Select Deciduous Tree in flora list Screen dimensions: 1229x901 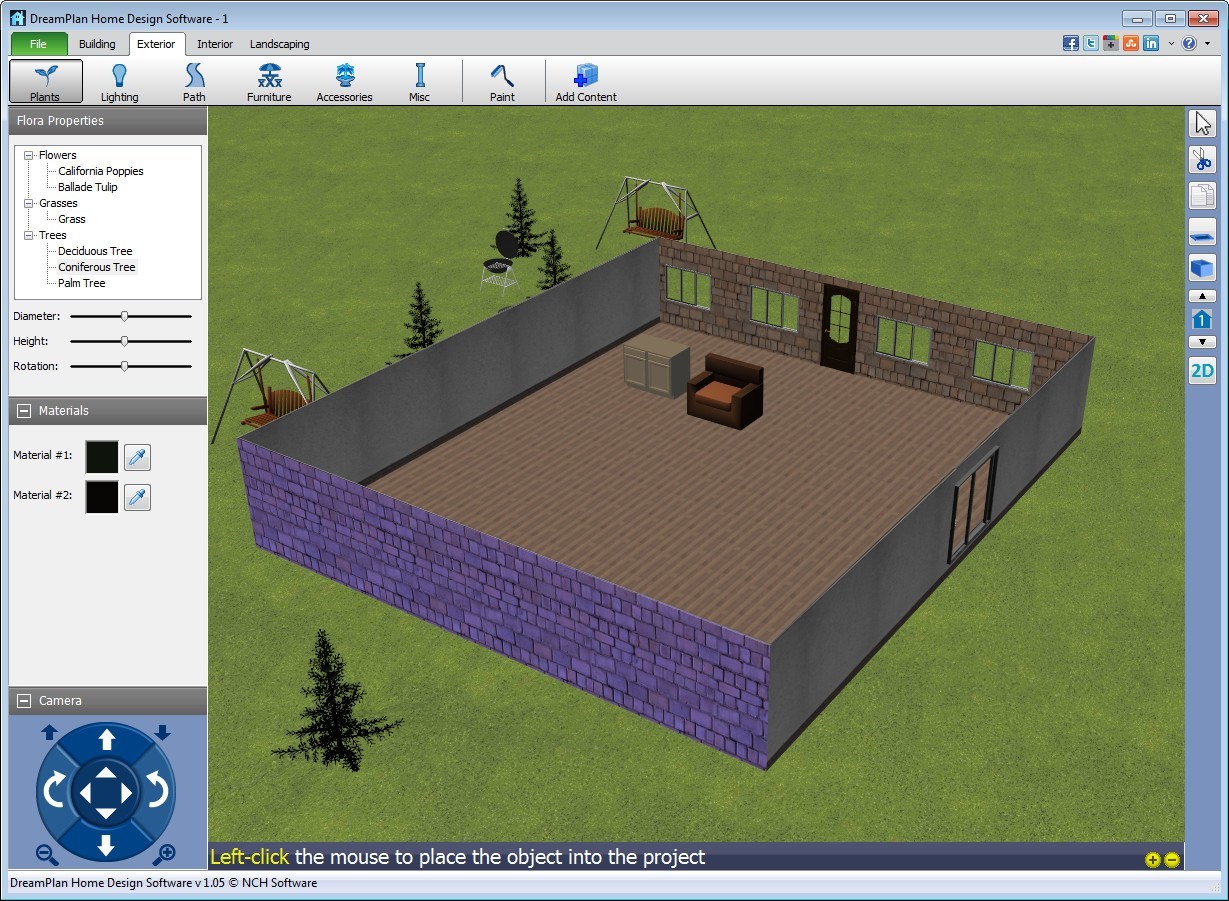tap(95, 251)
